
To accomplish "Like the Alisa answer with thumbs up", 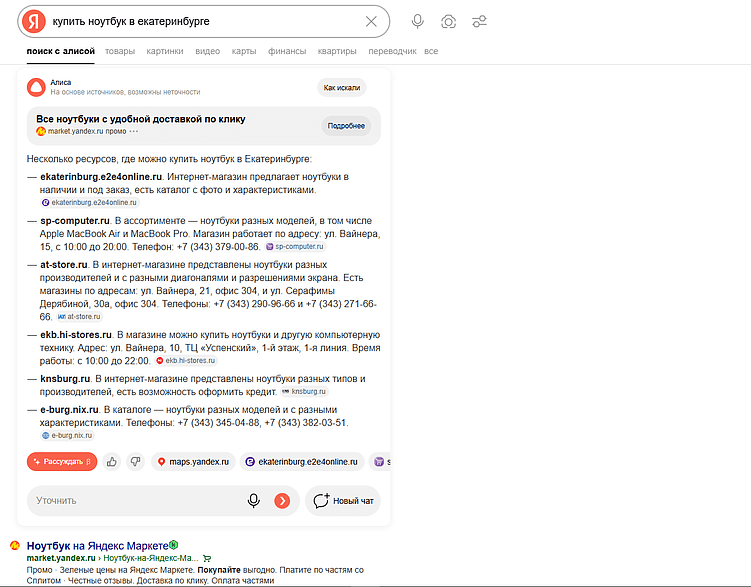I will [112, 462].
